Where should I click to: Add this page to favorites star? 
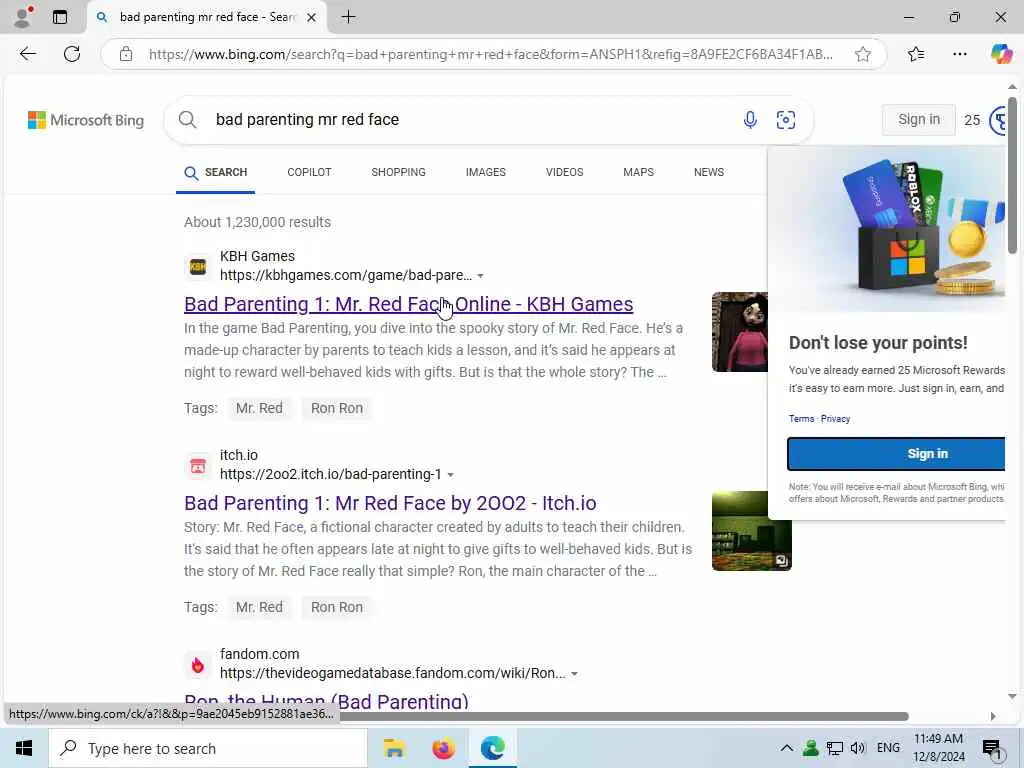(863, 54)
